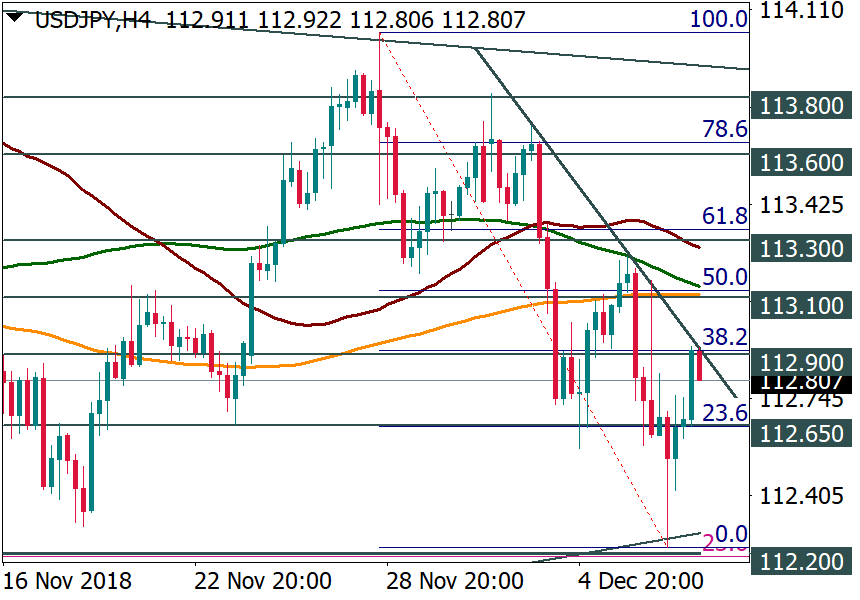860x600 pixels.
Task: Select the Fibonacci 38.2 level label
Action: pos(725,337)
